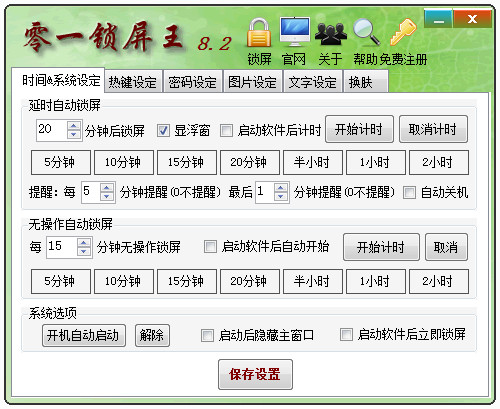Click 半小时 preset under 延时自动锁屏

pos(313,162)
